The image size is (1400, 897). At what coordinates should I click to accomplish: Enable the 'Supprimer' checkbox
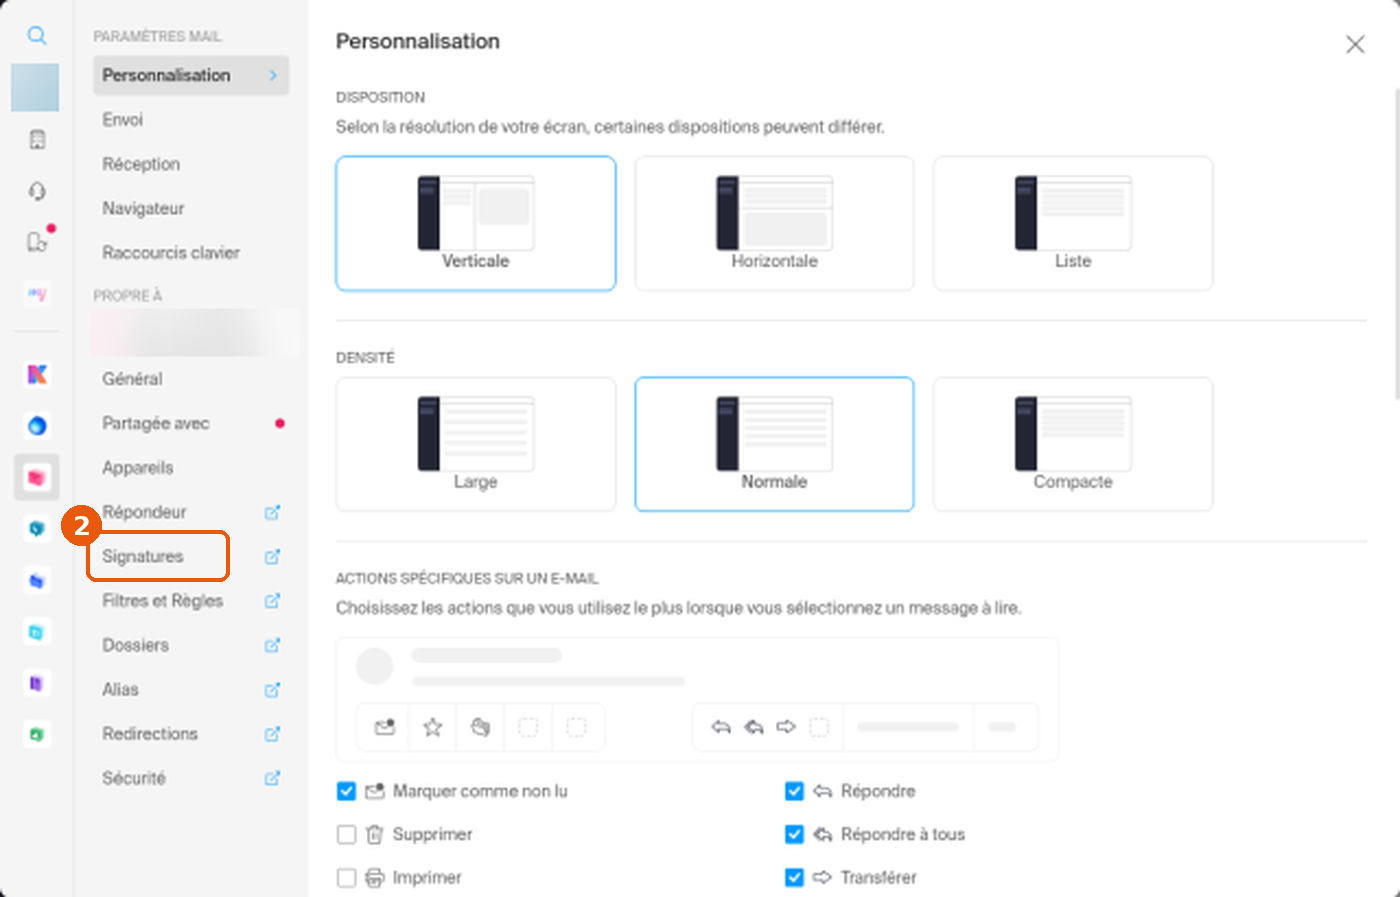[x=346, y=834]
